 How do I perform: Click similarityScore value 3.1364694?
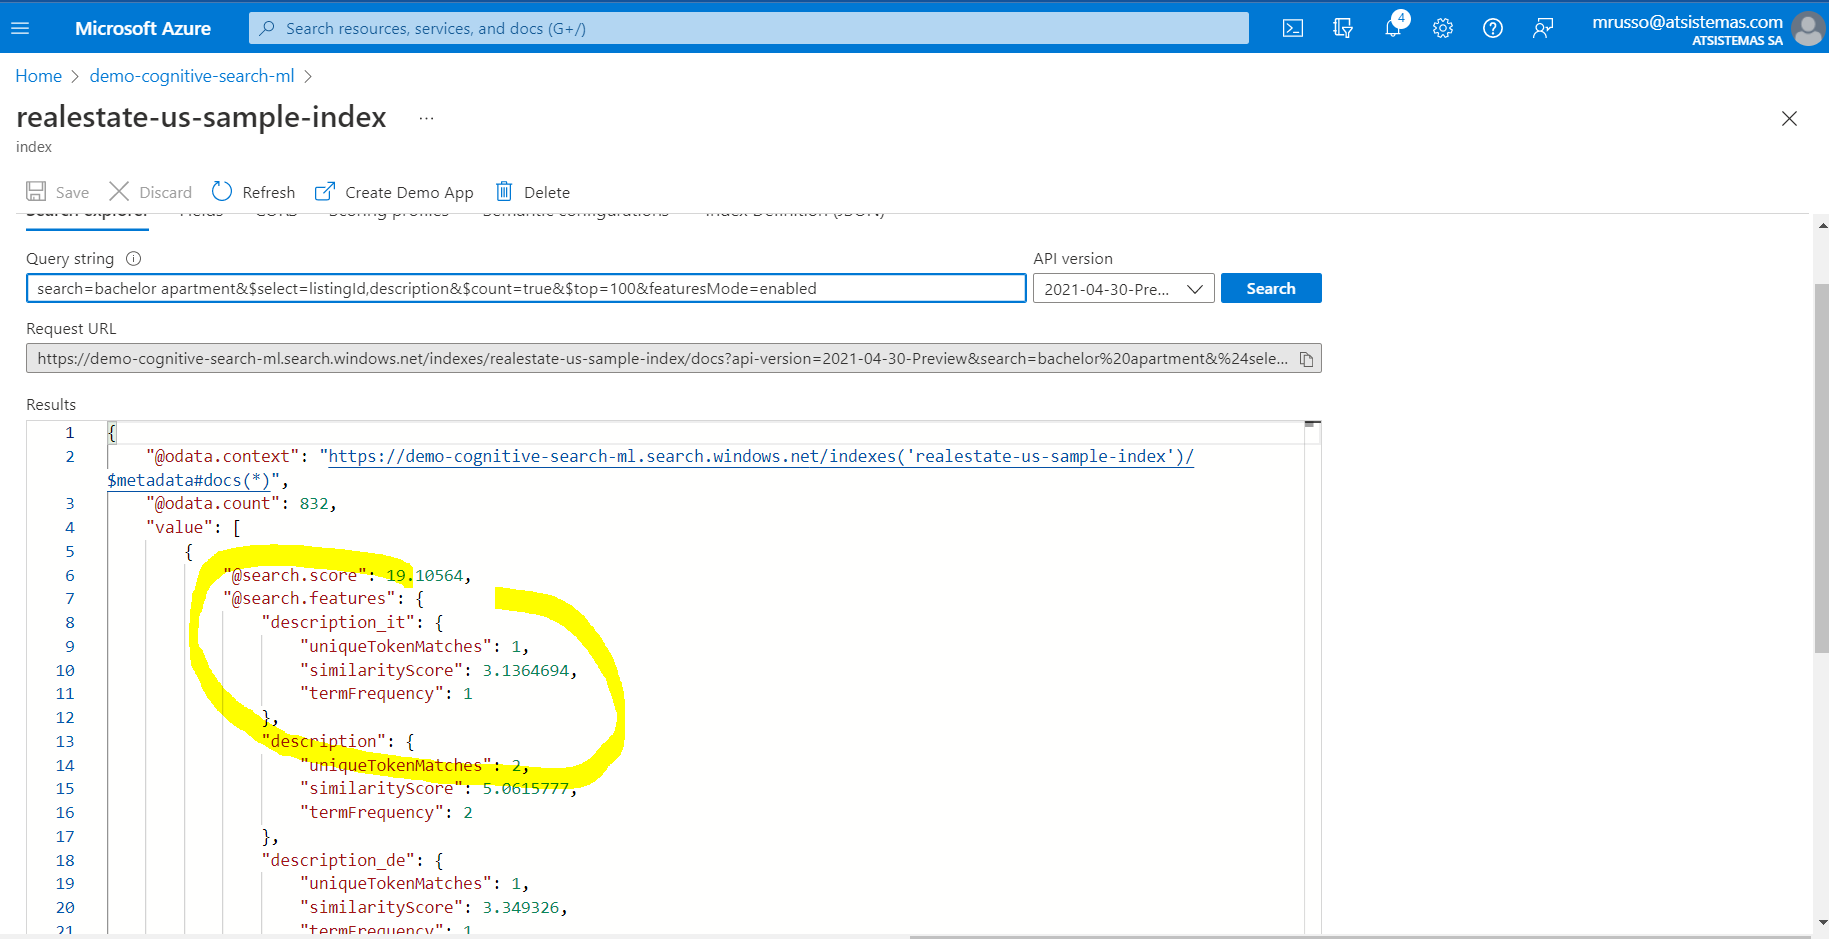tap(526, 671)
